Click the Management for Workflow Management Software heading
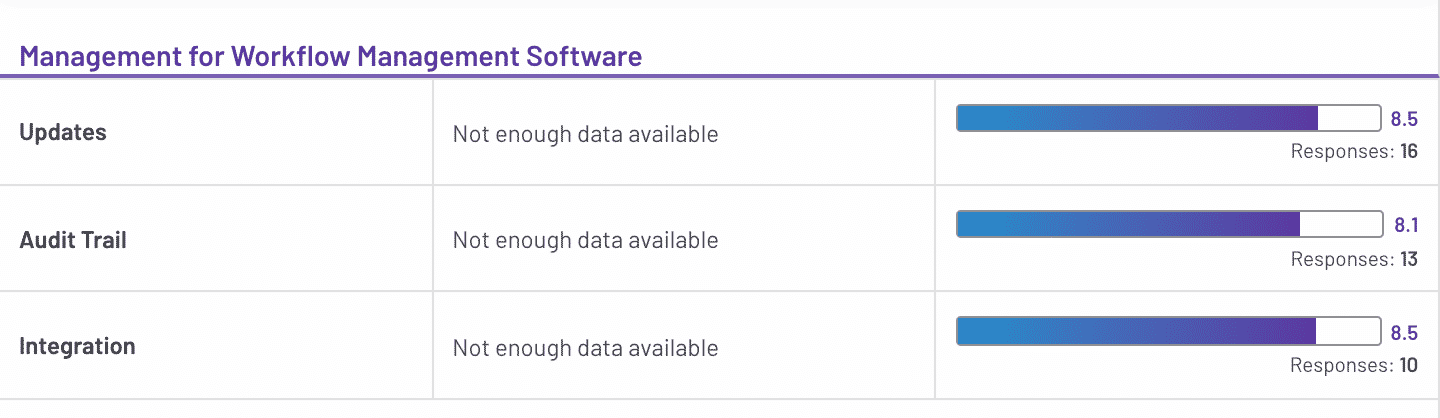Screen dimensions: 1440x418 [x=330, y=56]
